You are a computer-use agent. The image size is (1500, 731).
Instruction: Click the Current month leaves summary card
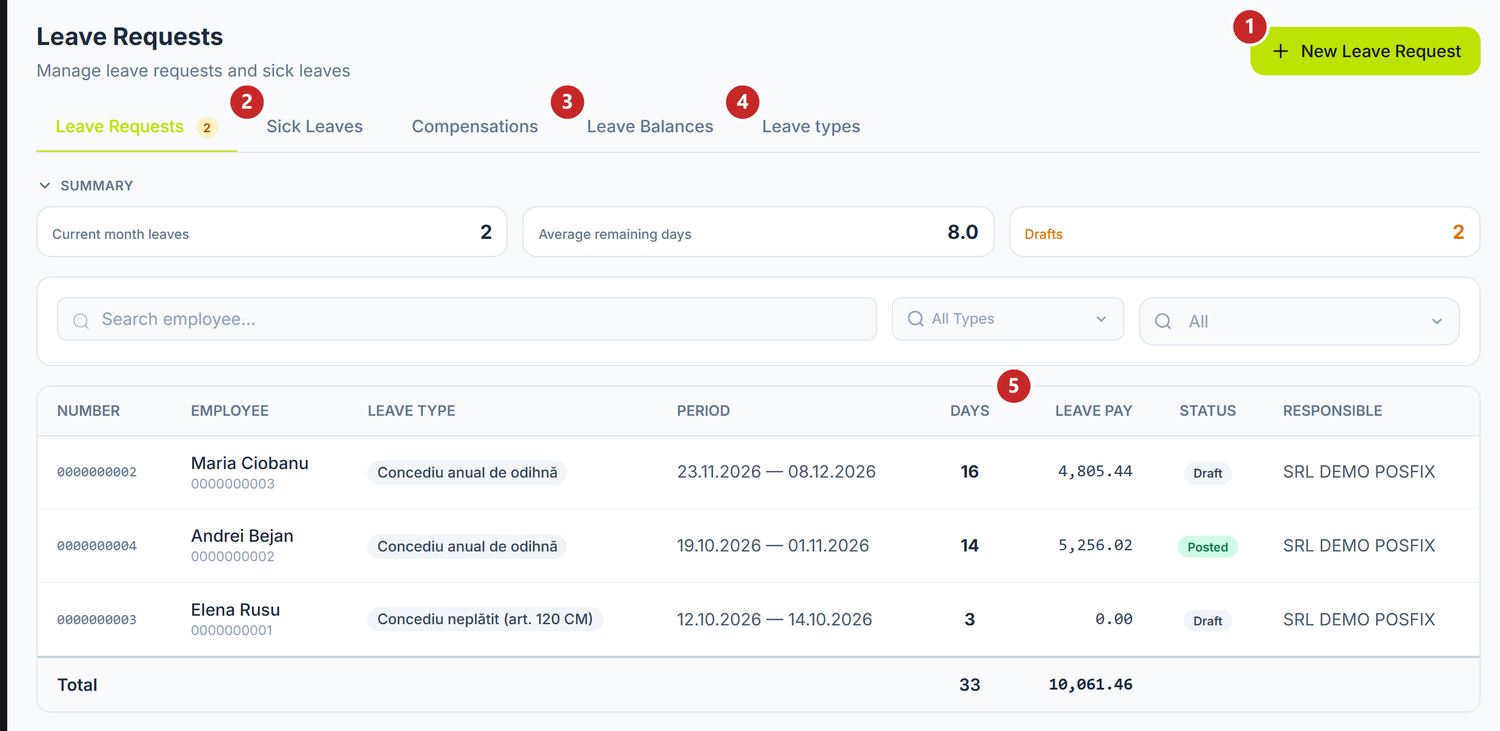point(272,233)
